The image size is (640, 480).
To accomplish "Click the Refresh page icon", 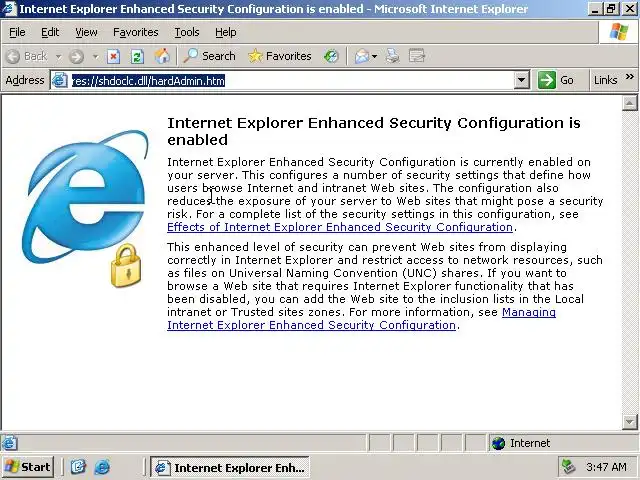I will coord(137,56).
